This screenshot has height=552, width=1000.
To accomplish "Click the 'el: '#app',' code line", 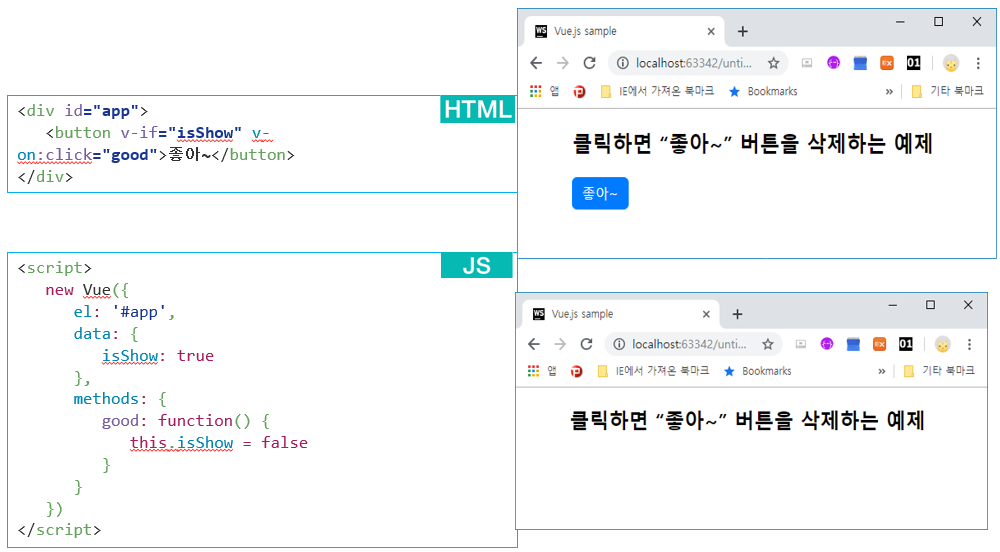I will 124,312.
